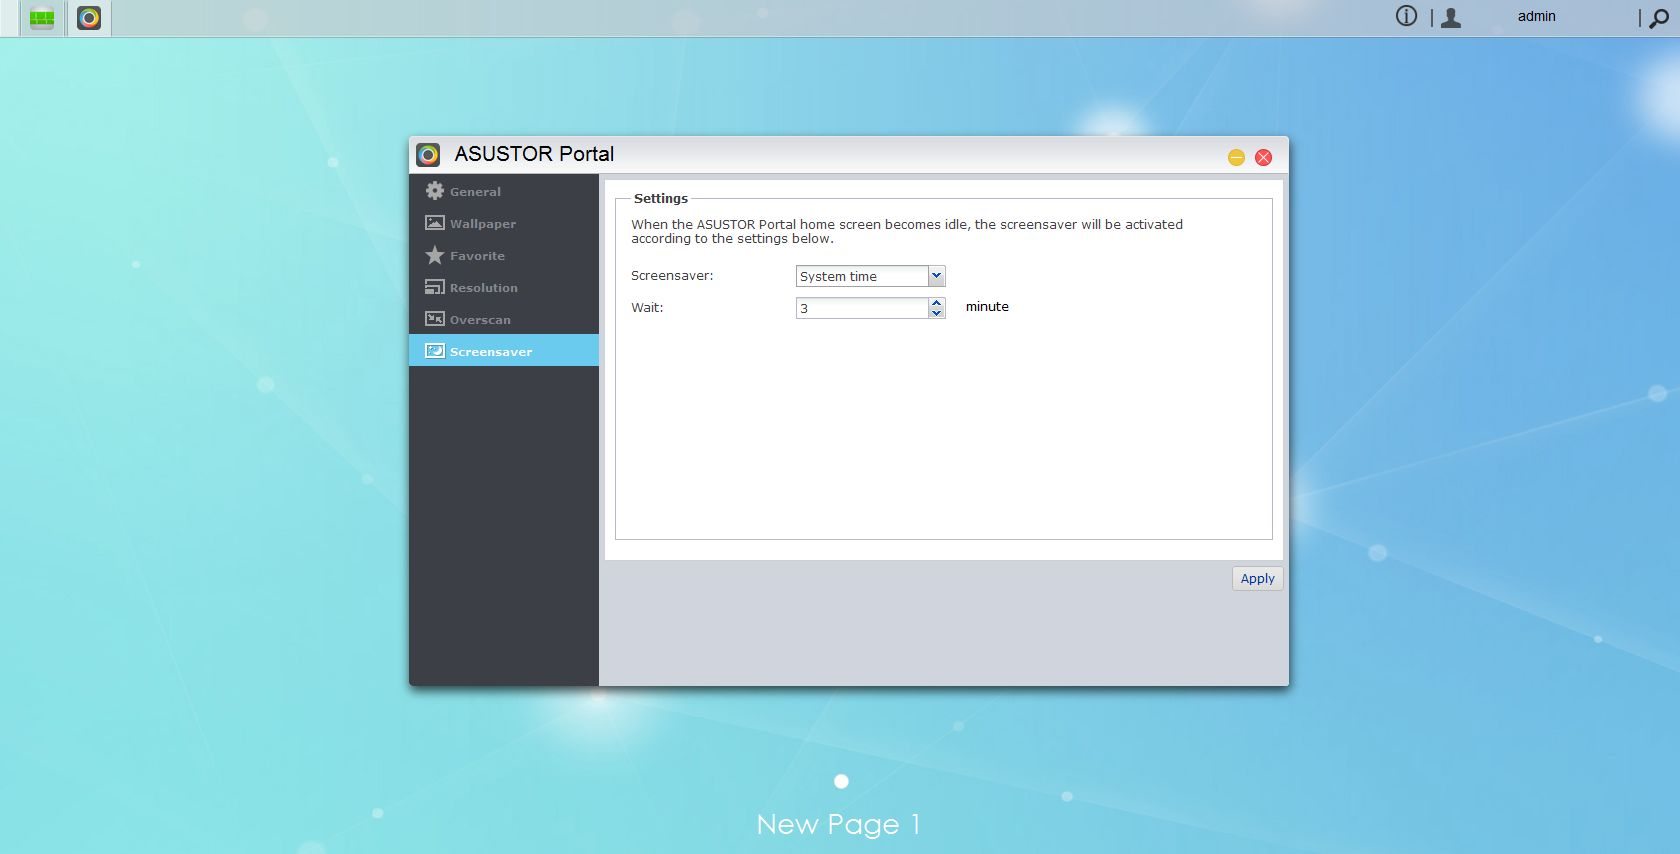Open the green app icon in the top bar
This screenshot has width=1680, height=854.
(42, 18)
